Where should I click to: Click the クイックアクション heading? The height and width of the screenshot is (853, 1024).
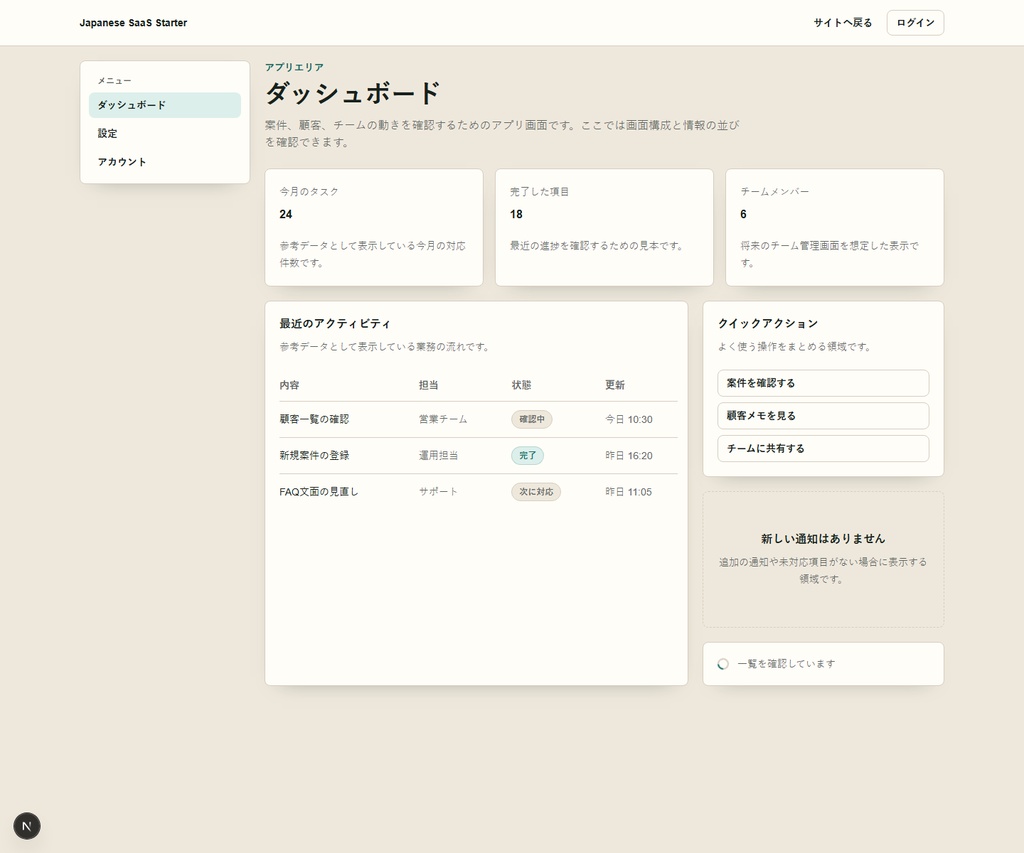(x=767, y=323)
